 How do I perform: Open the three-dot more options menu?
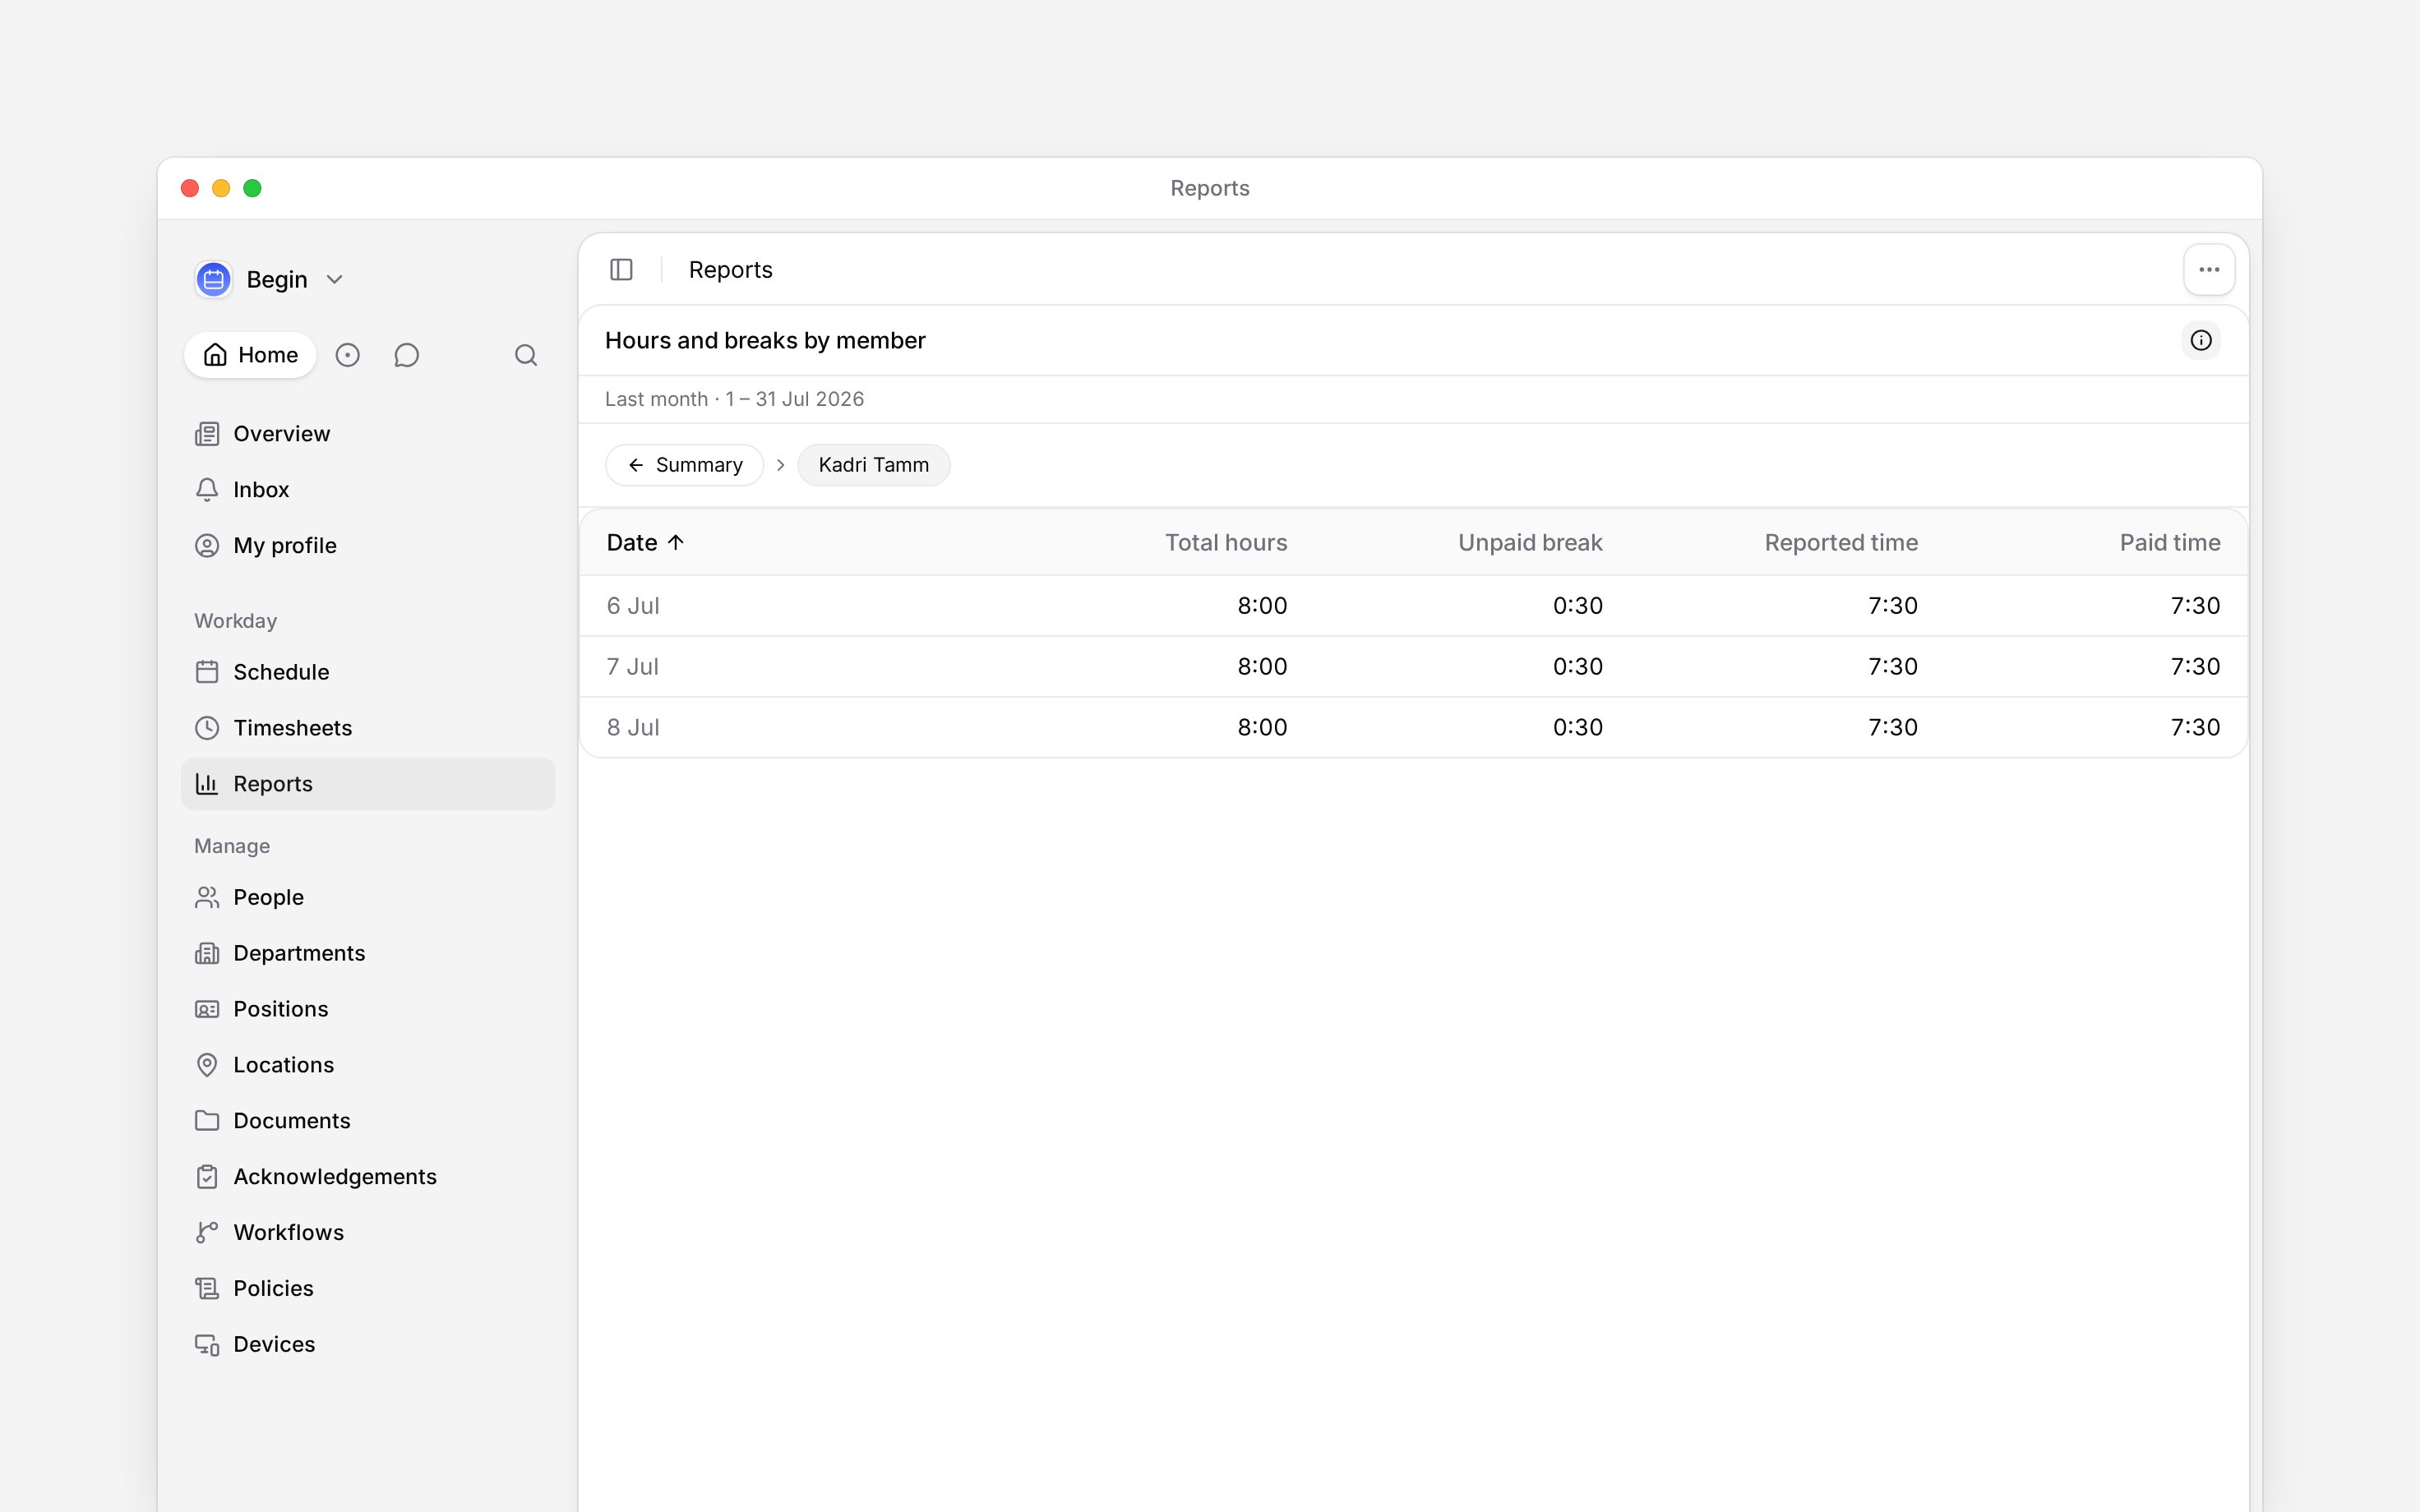pyautogui.click(x=2209, y=270)
